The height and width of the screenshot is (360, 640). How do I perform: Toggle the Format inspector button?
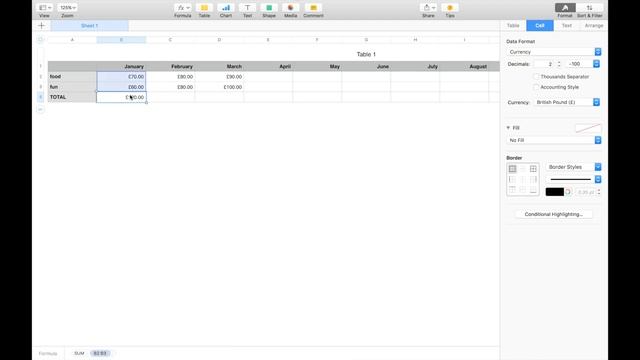point(565,8)
